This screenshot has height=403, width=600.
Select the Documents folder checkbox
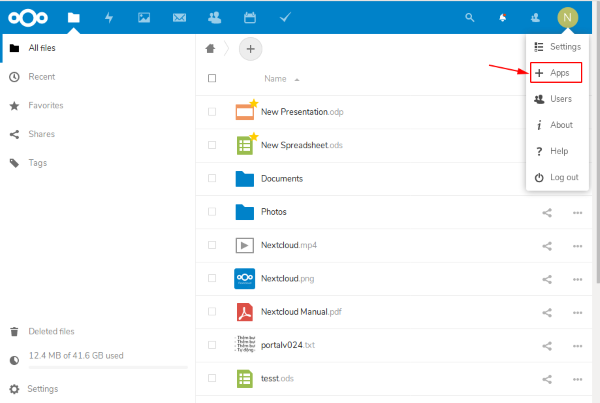click(x=212, y=179)
